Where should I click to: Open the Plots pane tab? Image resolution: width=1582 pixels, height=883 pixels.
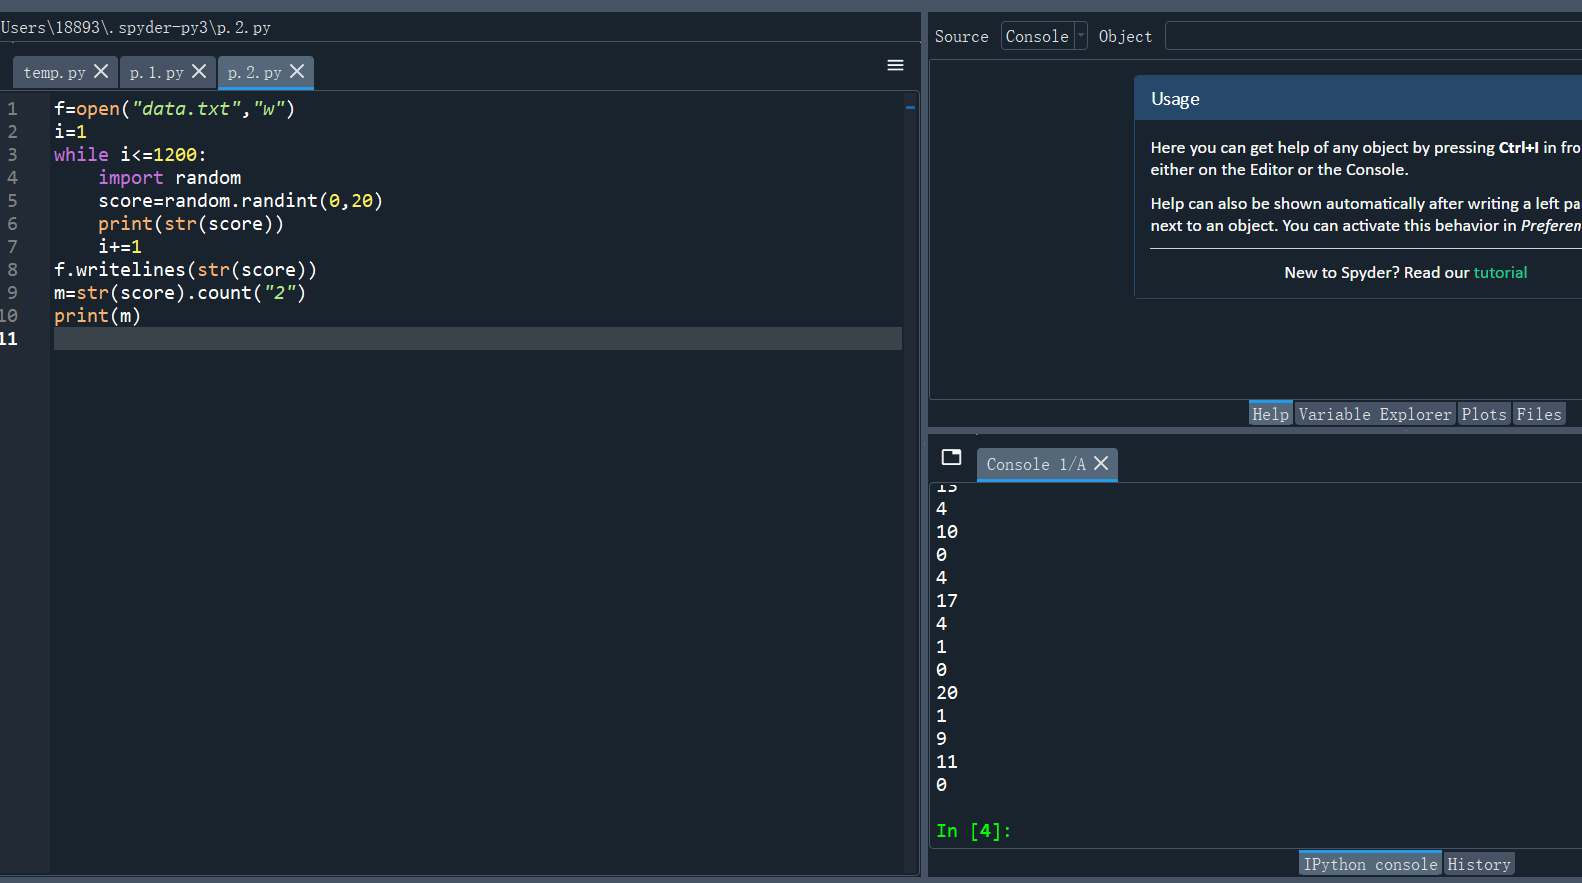[1484, 414]
